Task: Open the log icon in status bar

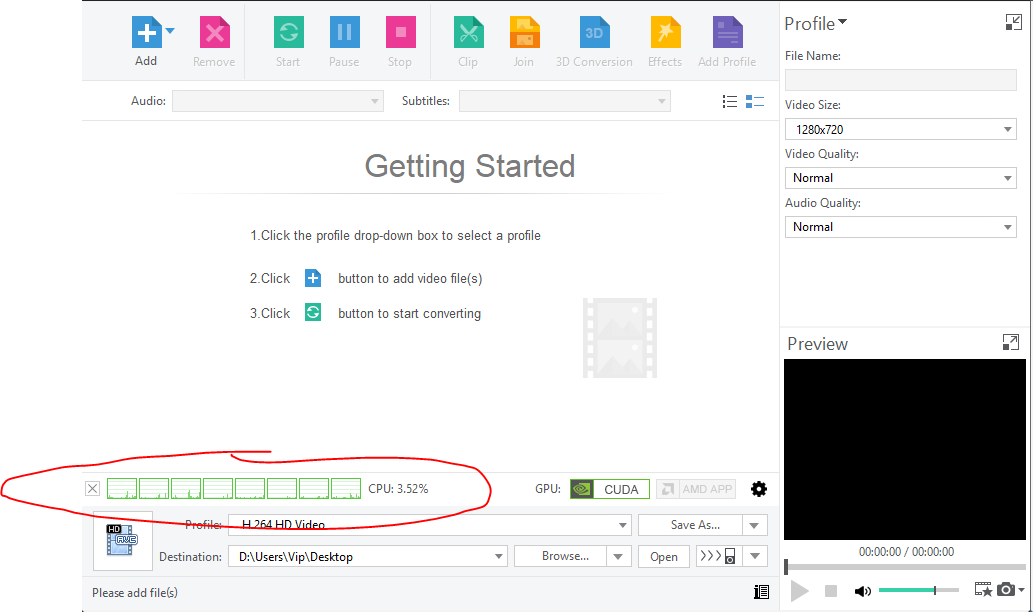Action: click(761, 592)
